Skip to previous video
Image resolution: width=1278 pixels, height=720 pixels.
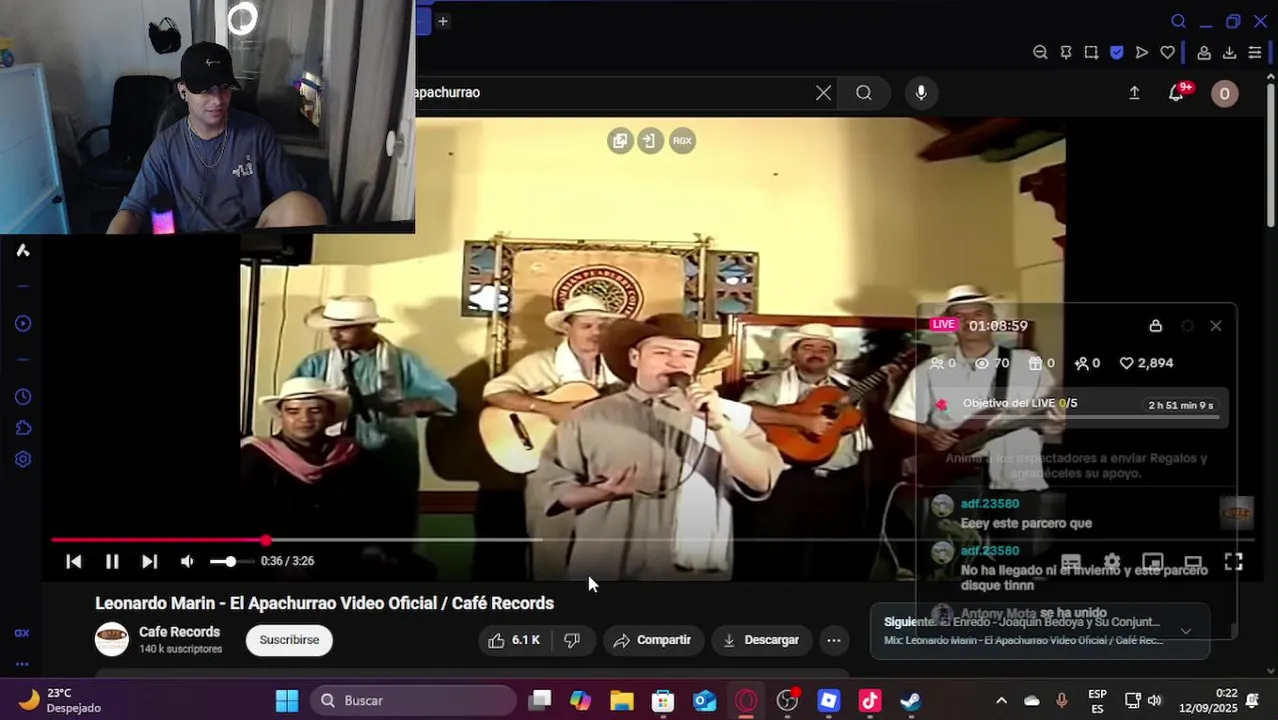click(74, 562)
